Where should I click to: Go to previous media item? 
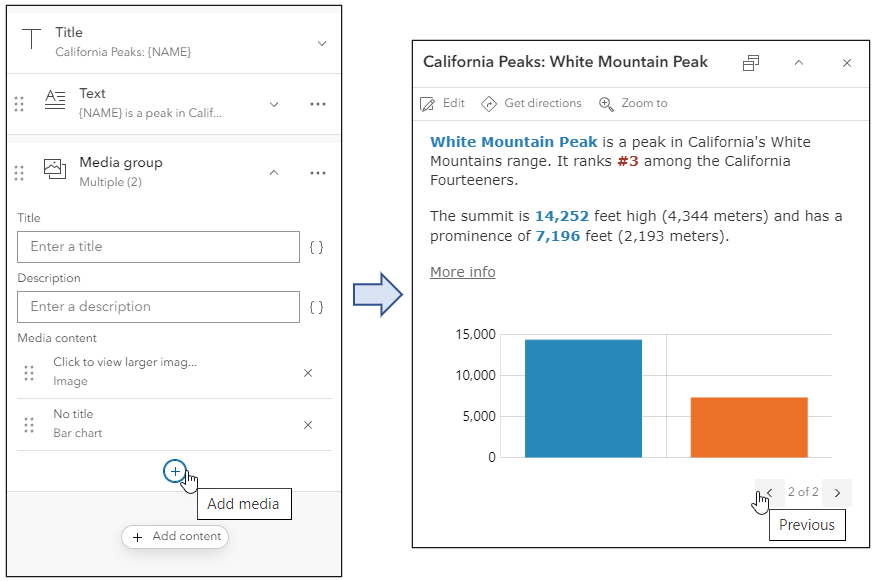point(768,492)
